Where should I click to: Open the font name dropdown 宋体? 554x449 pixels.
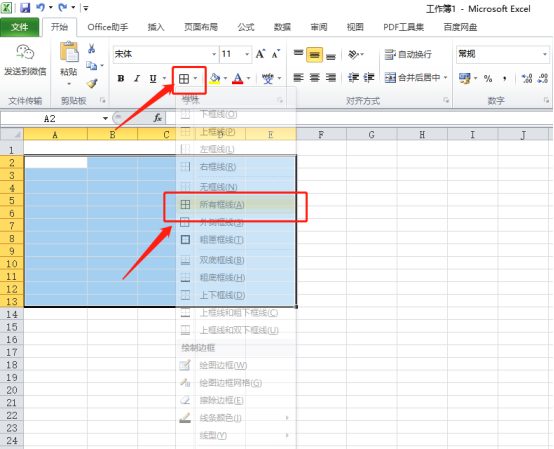pos(214,54)
